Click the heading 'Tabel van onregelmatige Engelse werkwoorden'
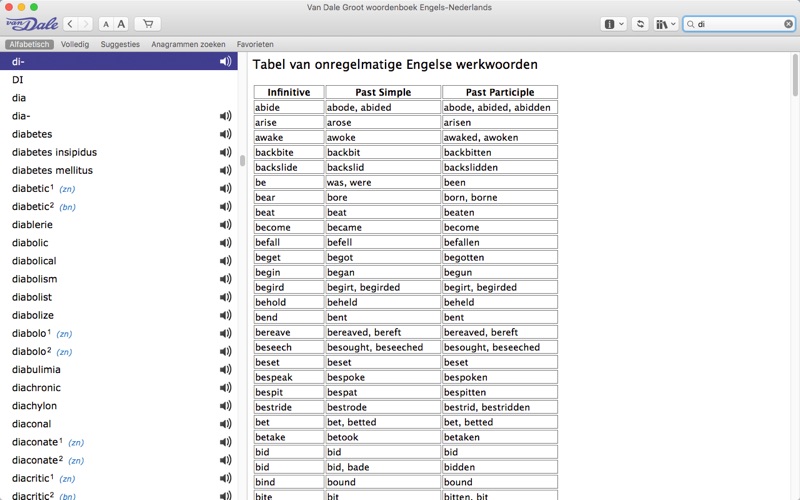 (395, 65)
